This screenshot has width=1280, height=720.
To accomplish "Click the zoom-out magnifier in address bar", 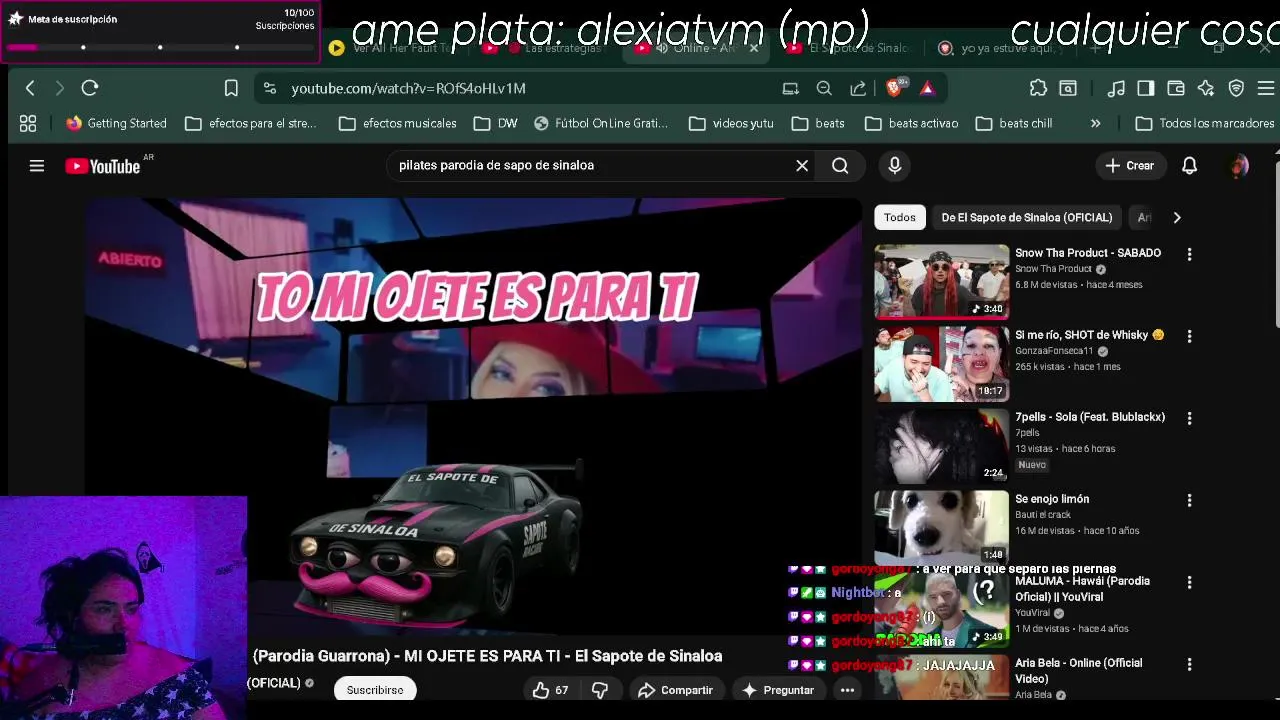I will (824, 88).
